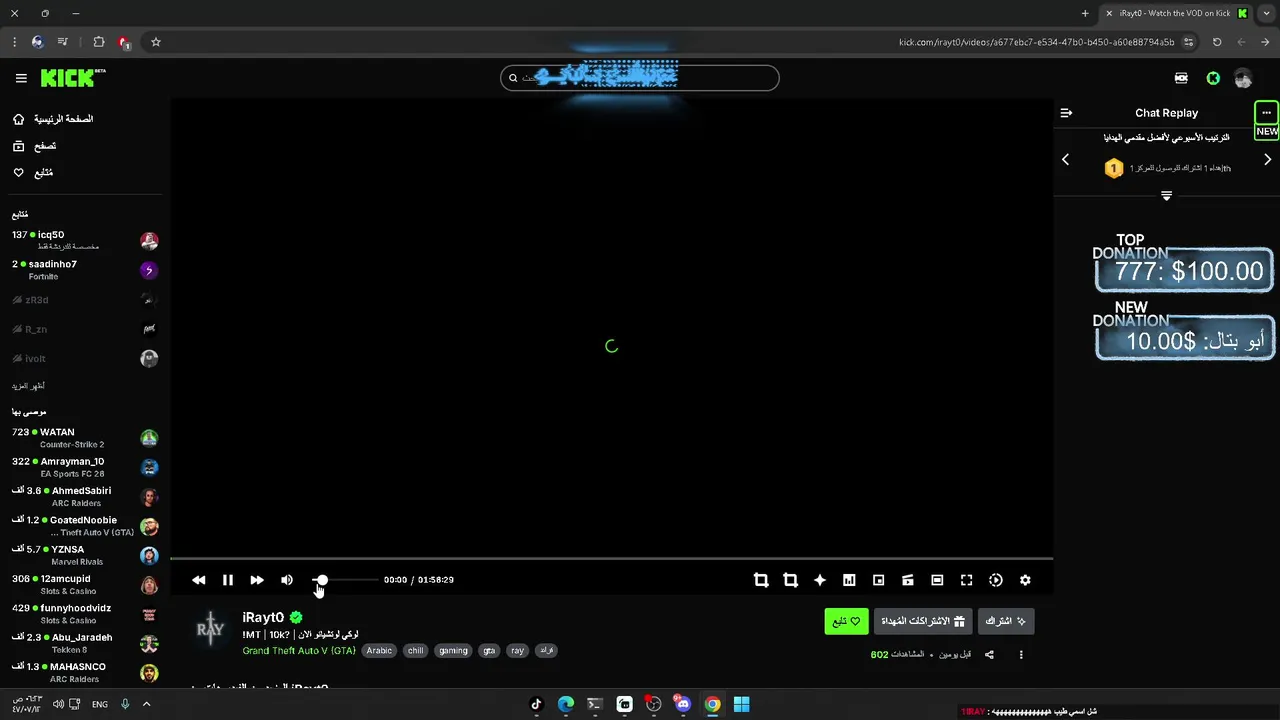Open the stats bar-chart player icon
Screen dimensions: 1280x720
coord(849,580)
